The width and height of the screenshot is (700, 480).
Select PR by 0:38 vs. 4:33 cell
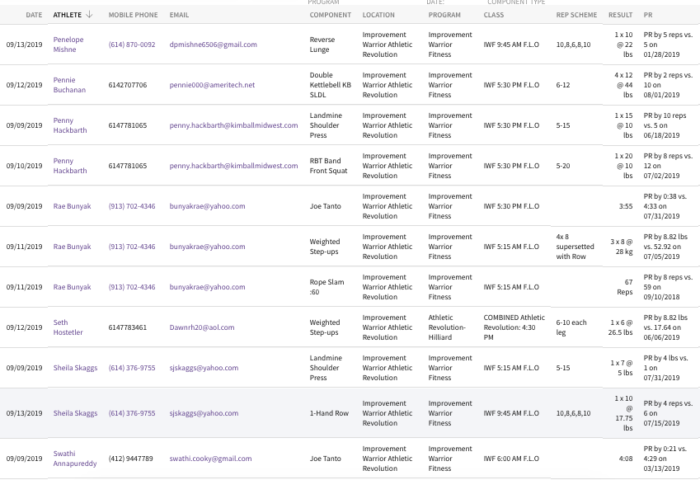(x=666, y=206)
